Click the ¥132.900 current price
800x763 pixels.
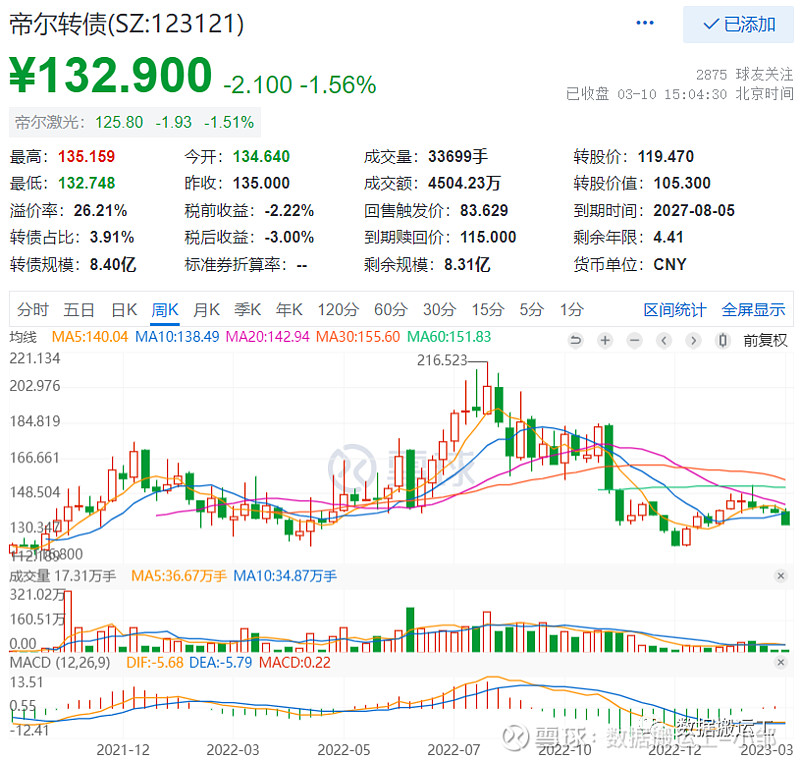pos(110,75)
